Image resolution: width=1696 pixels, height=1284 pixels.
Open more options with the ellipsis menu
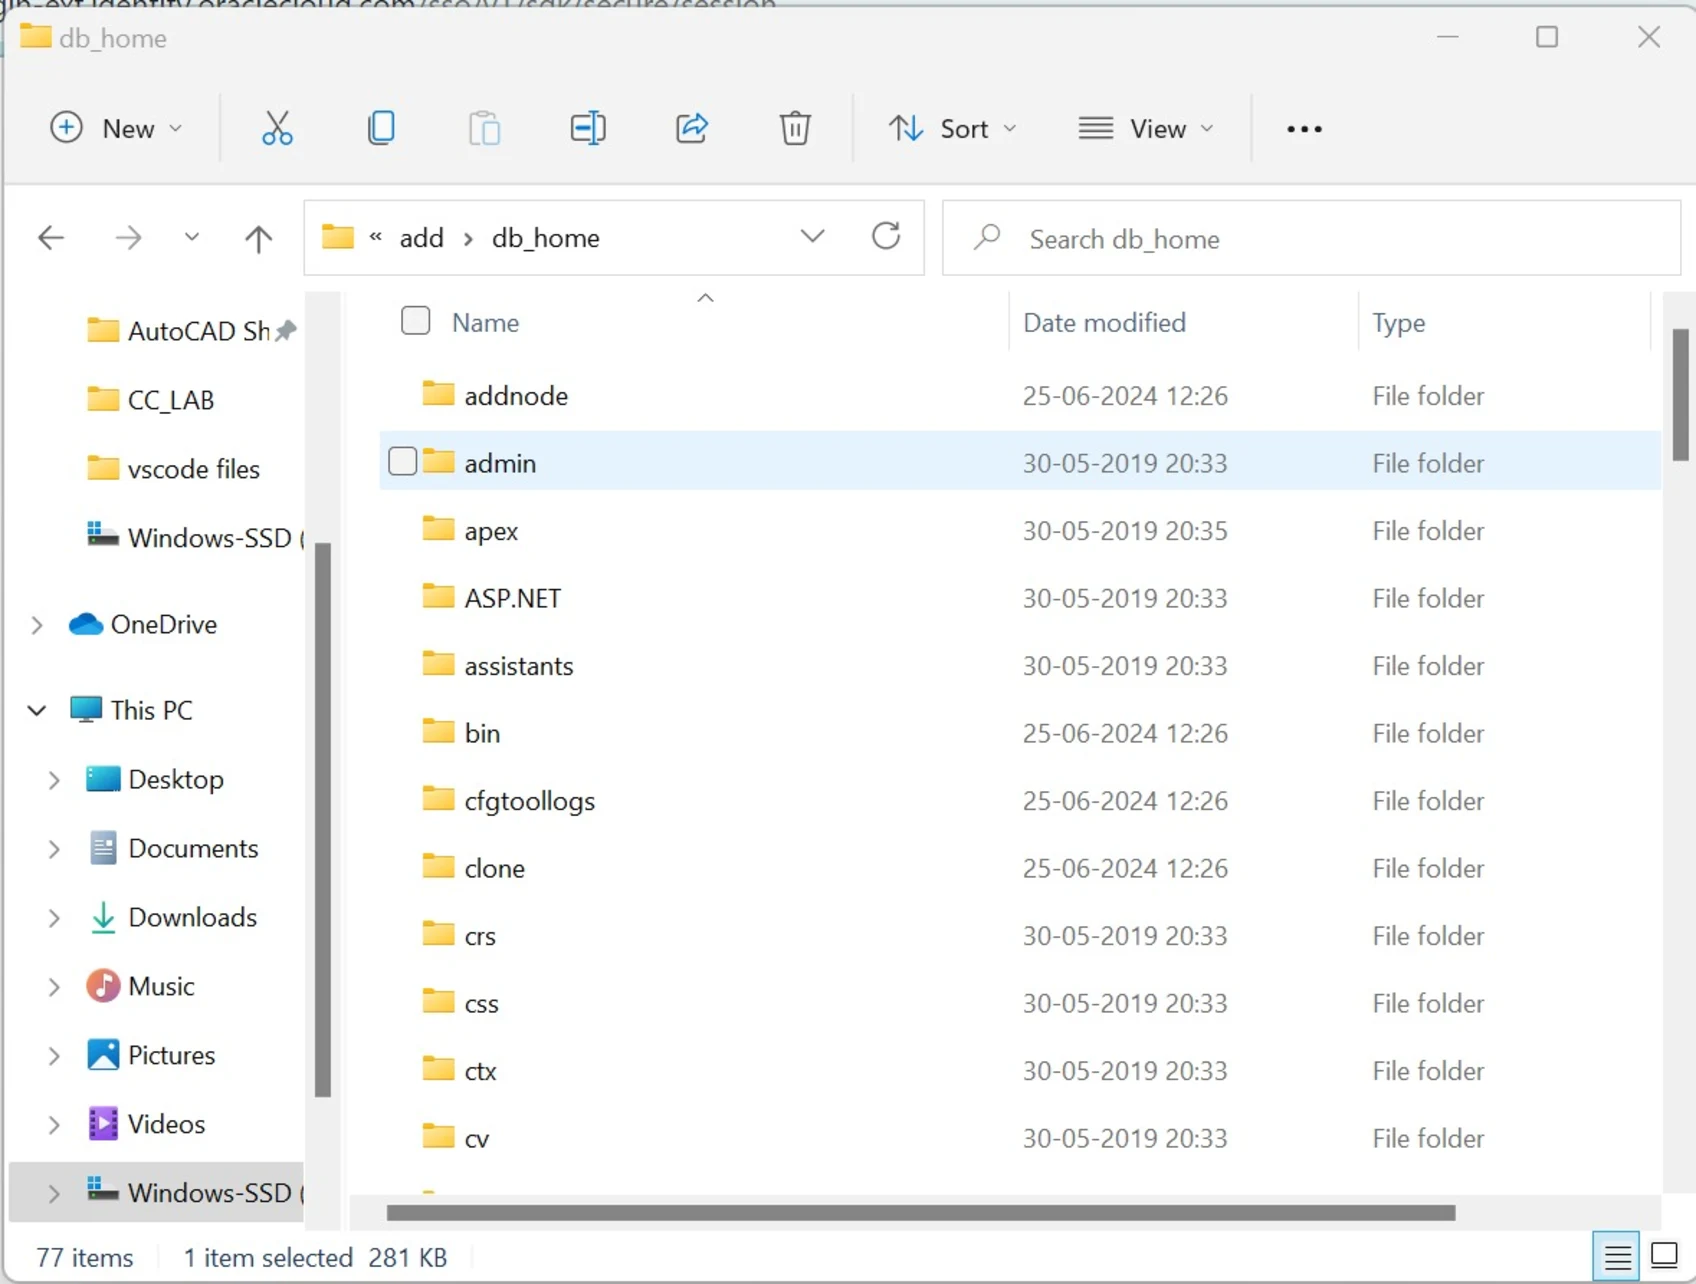[1303, 128]
